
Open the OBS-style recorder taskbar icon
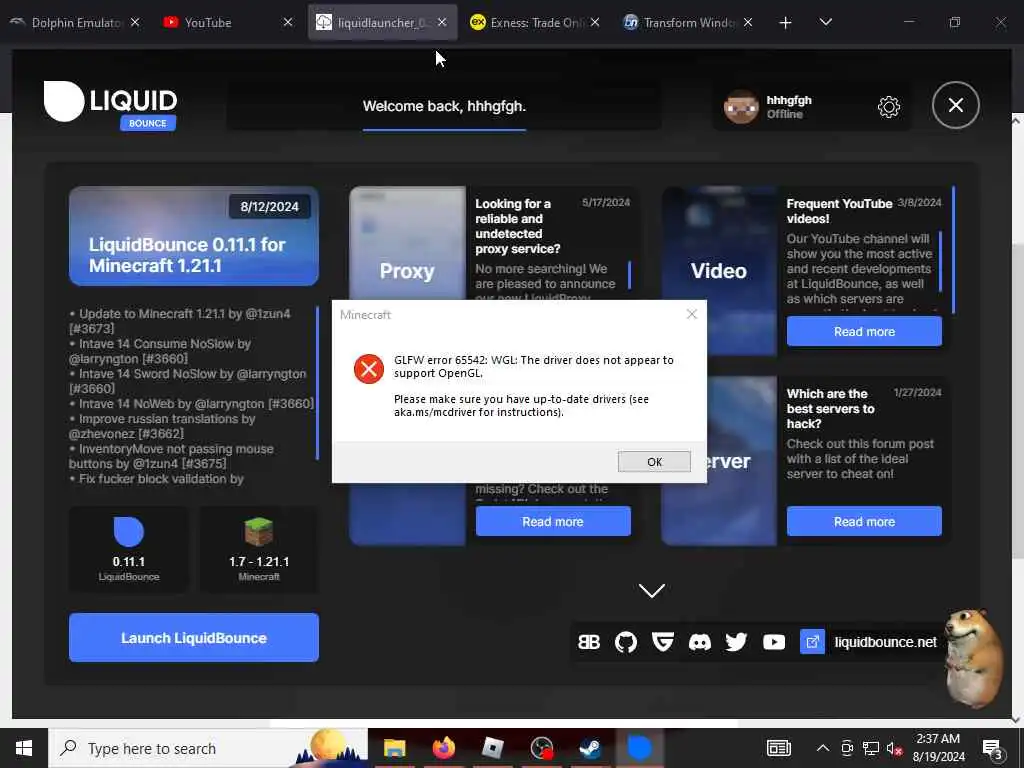(541, 748)
